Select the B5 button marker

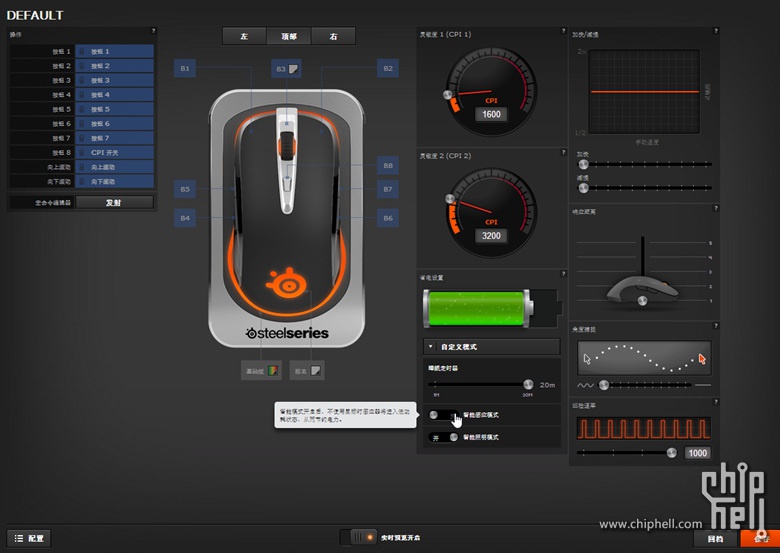(x=185, y=189)
